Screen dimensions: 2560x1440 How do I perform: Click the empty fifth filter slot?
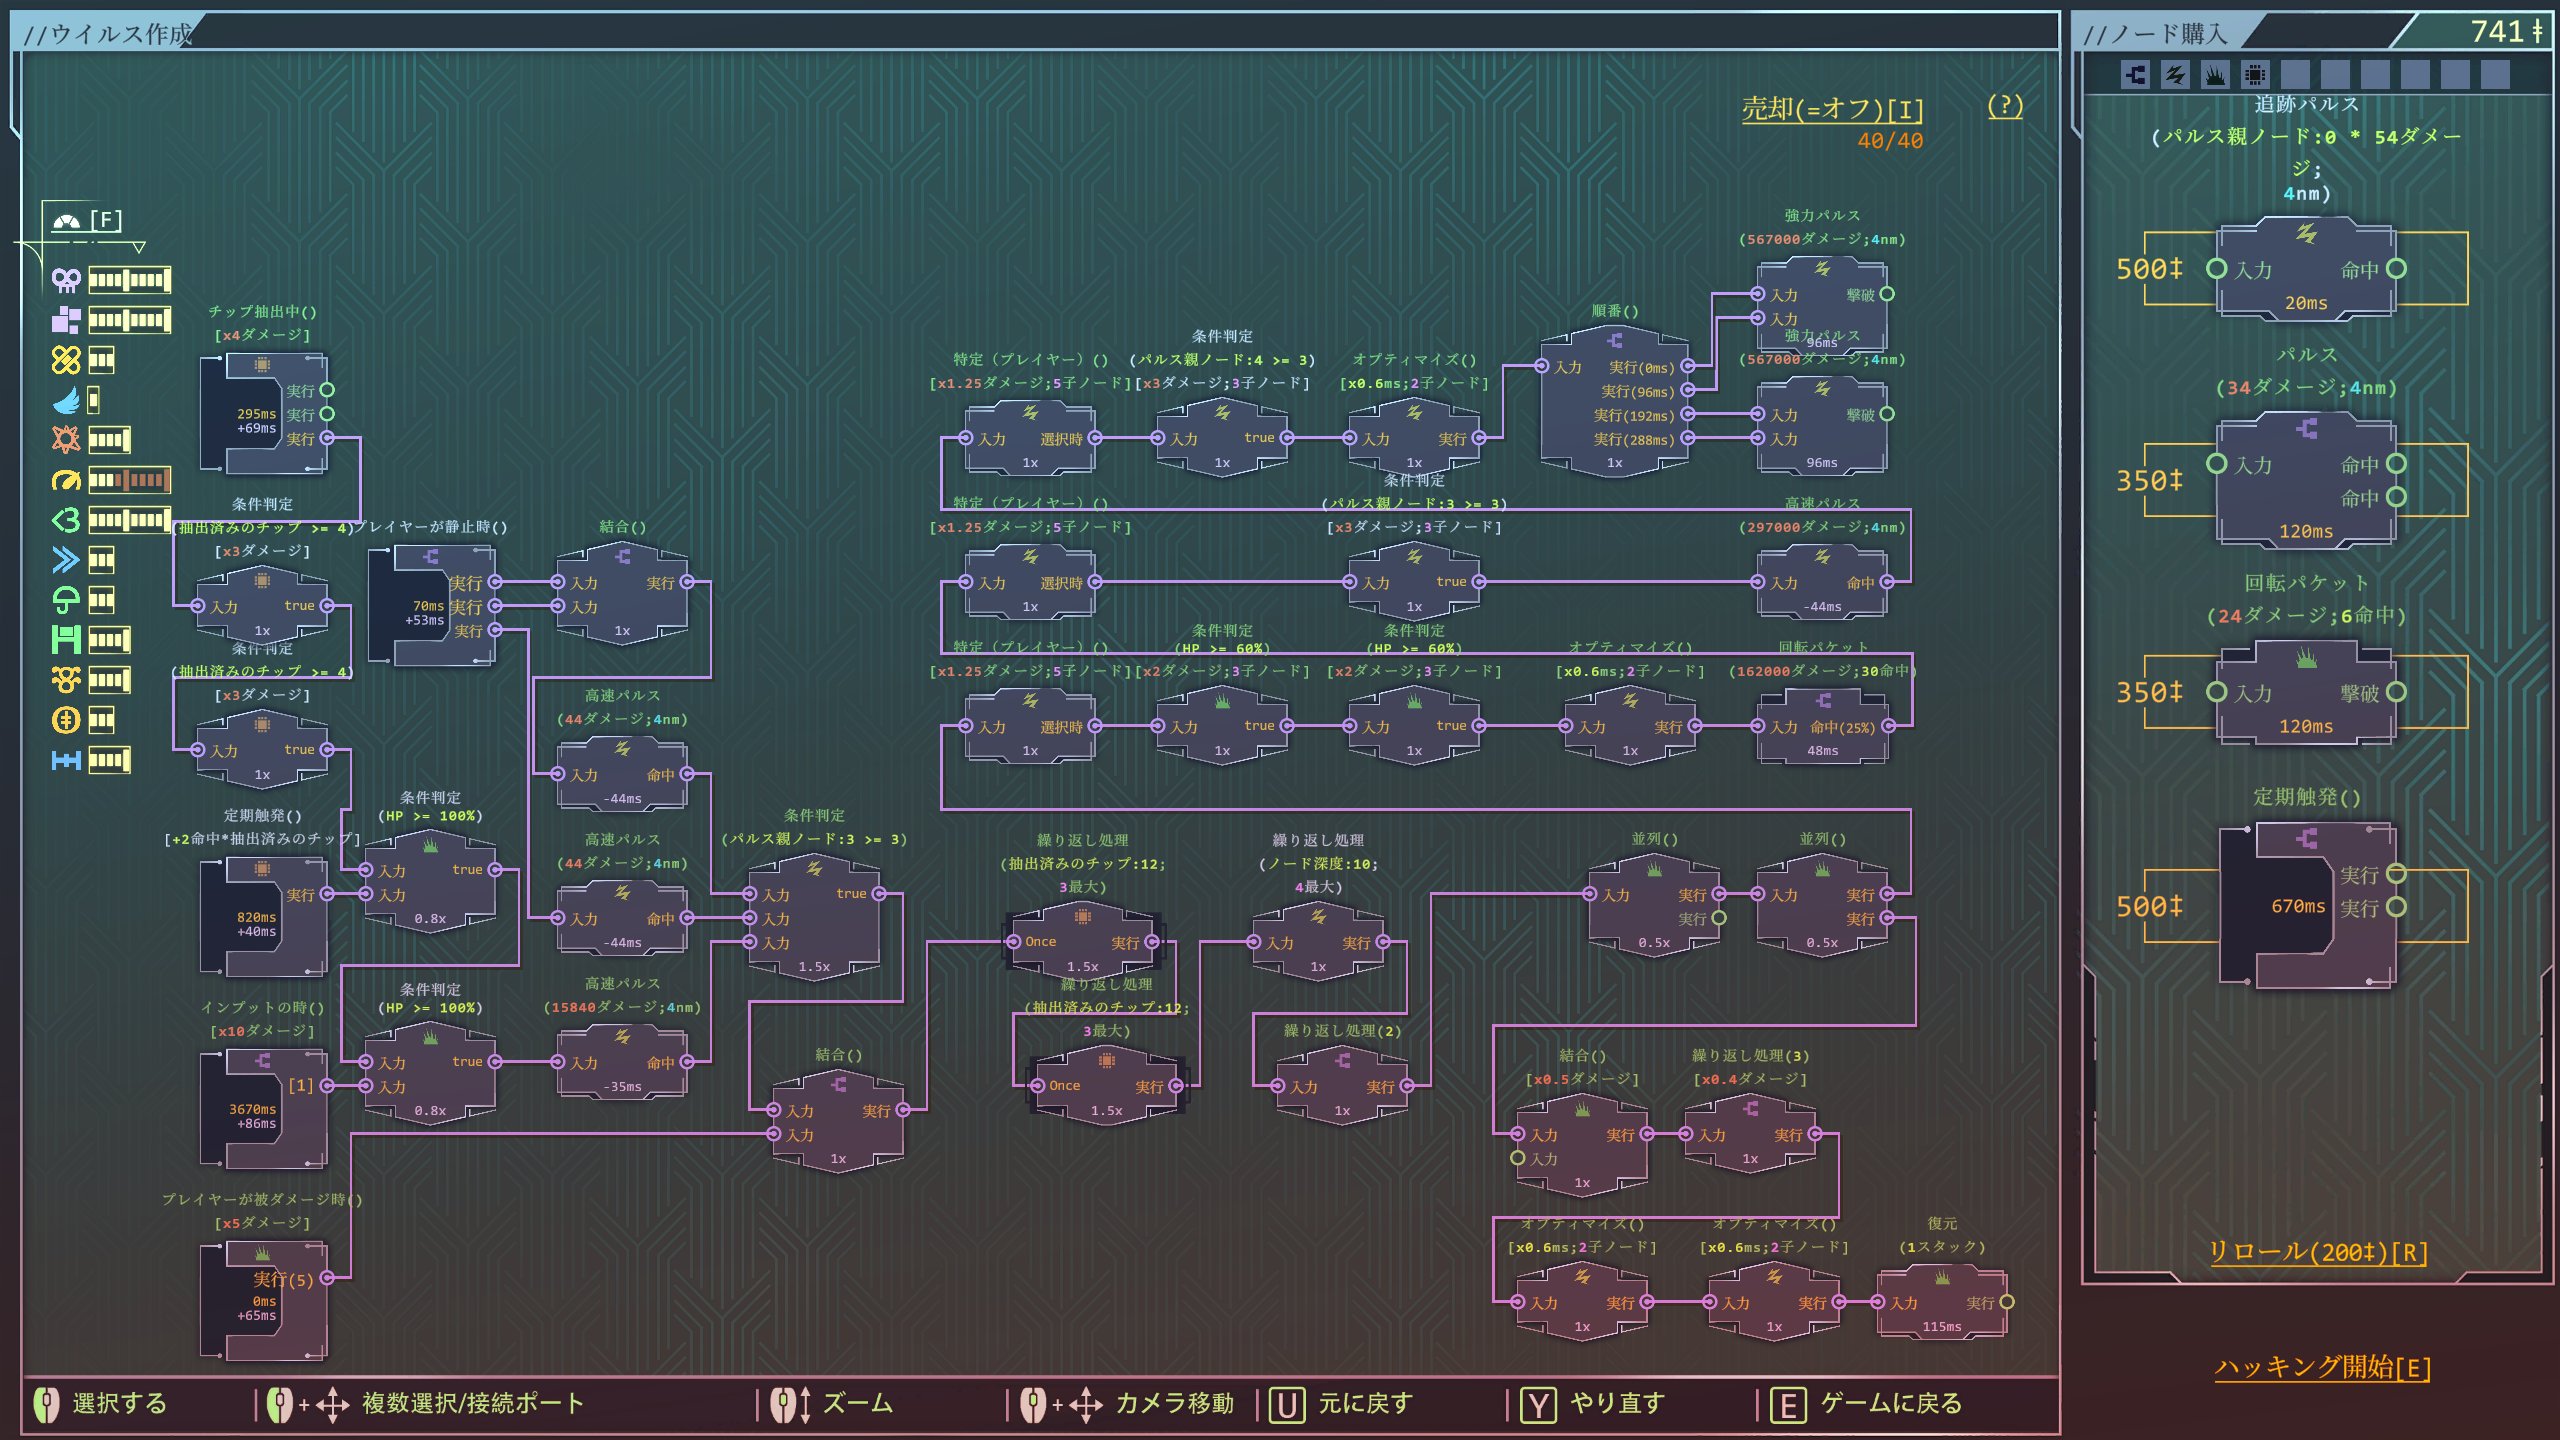click(2295, 75)
